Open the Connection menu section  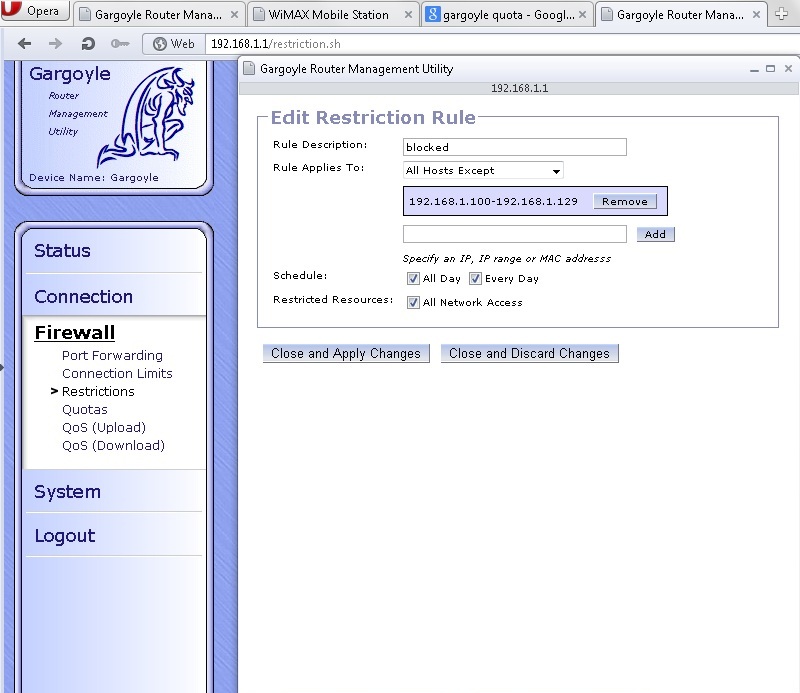pos(84,296)
